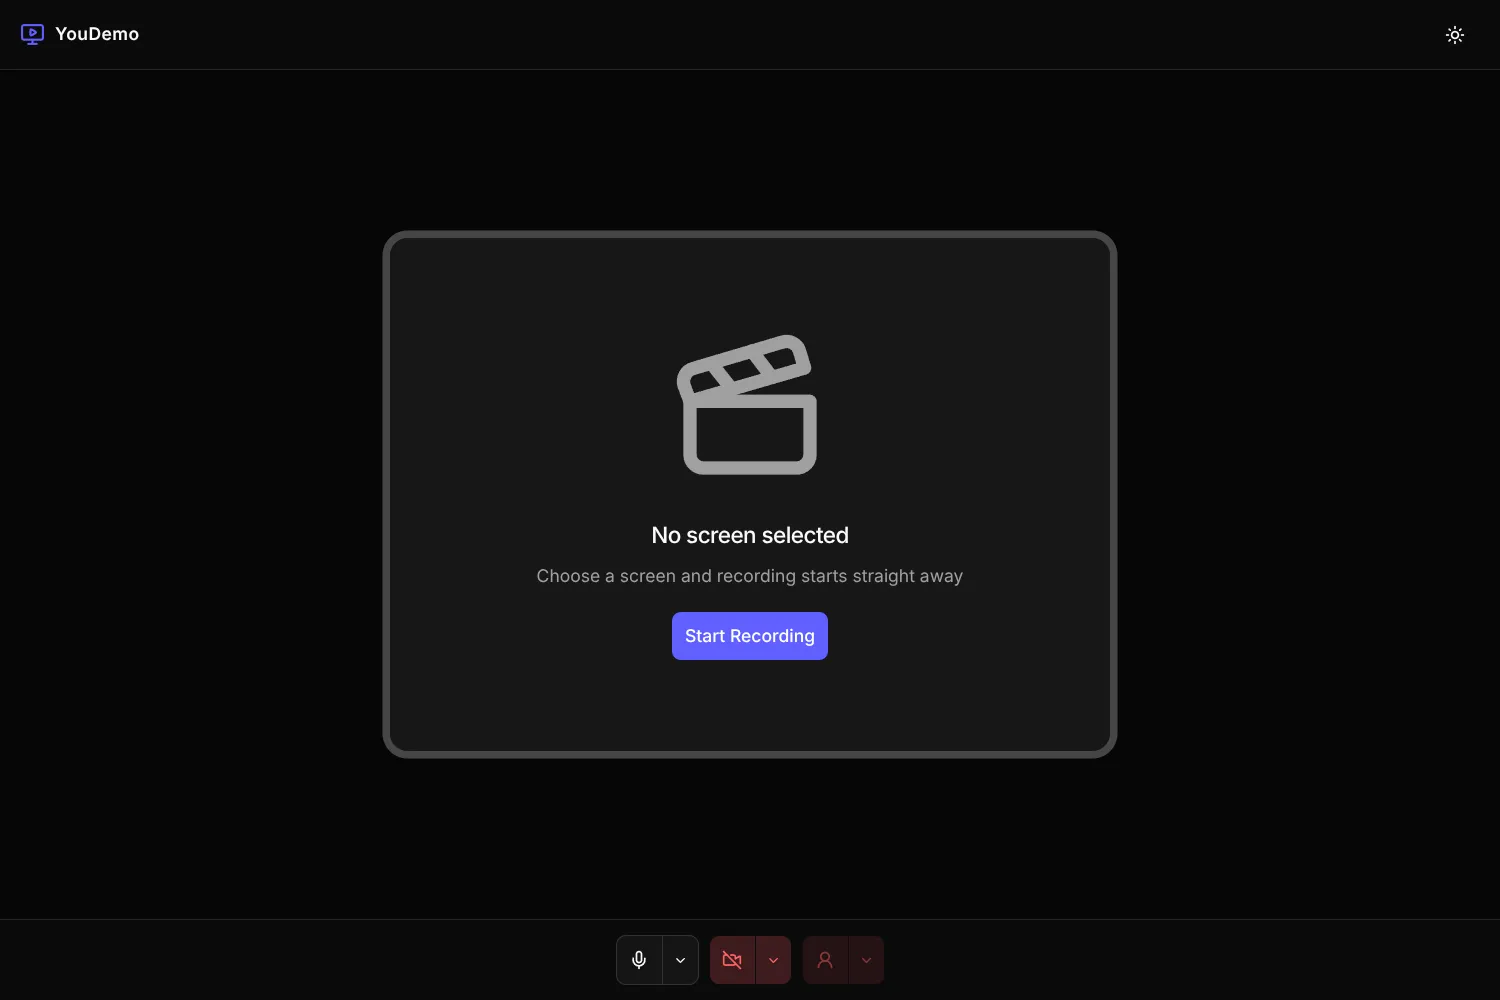Click the Start Recording button
This screenshot has height=1000, width=1500.
[750, 636]
